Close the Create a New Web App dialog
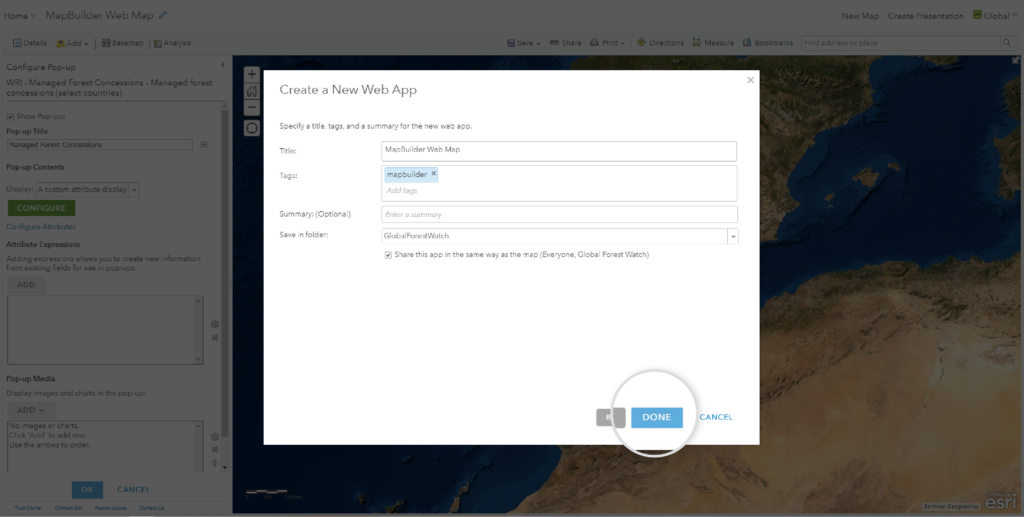The width and height of the screenshot is (1024, 517). pyautogui.click(x=750, y=80)
